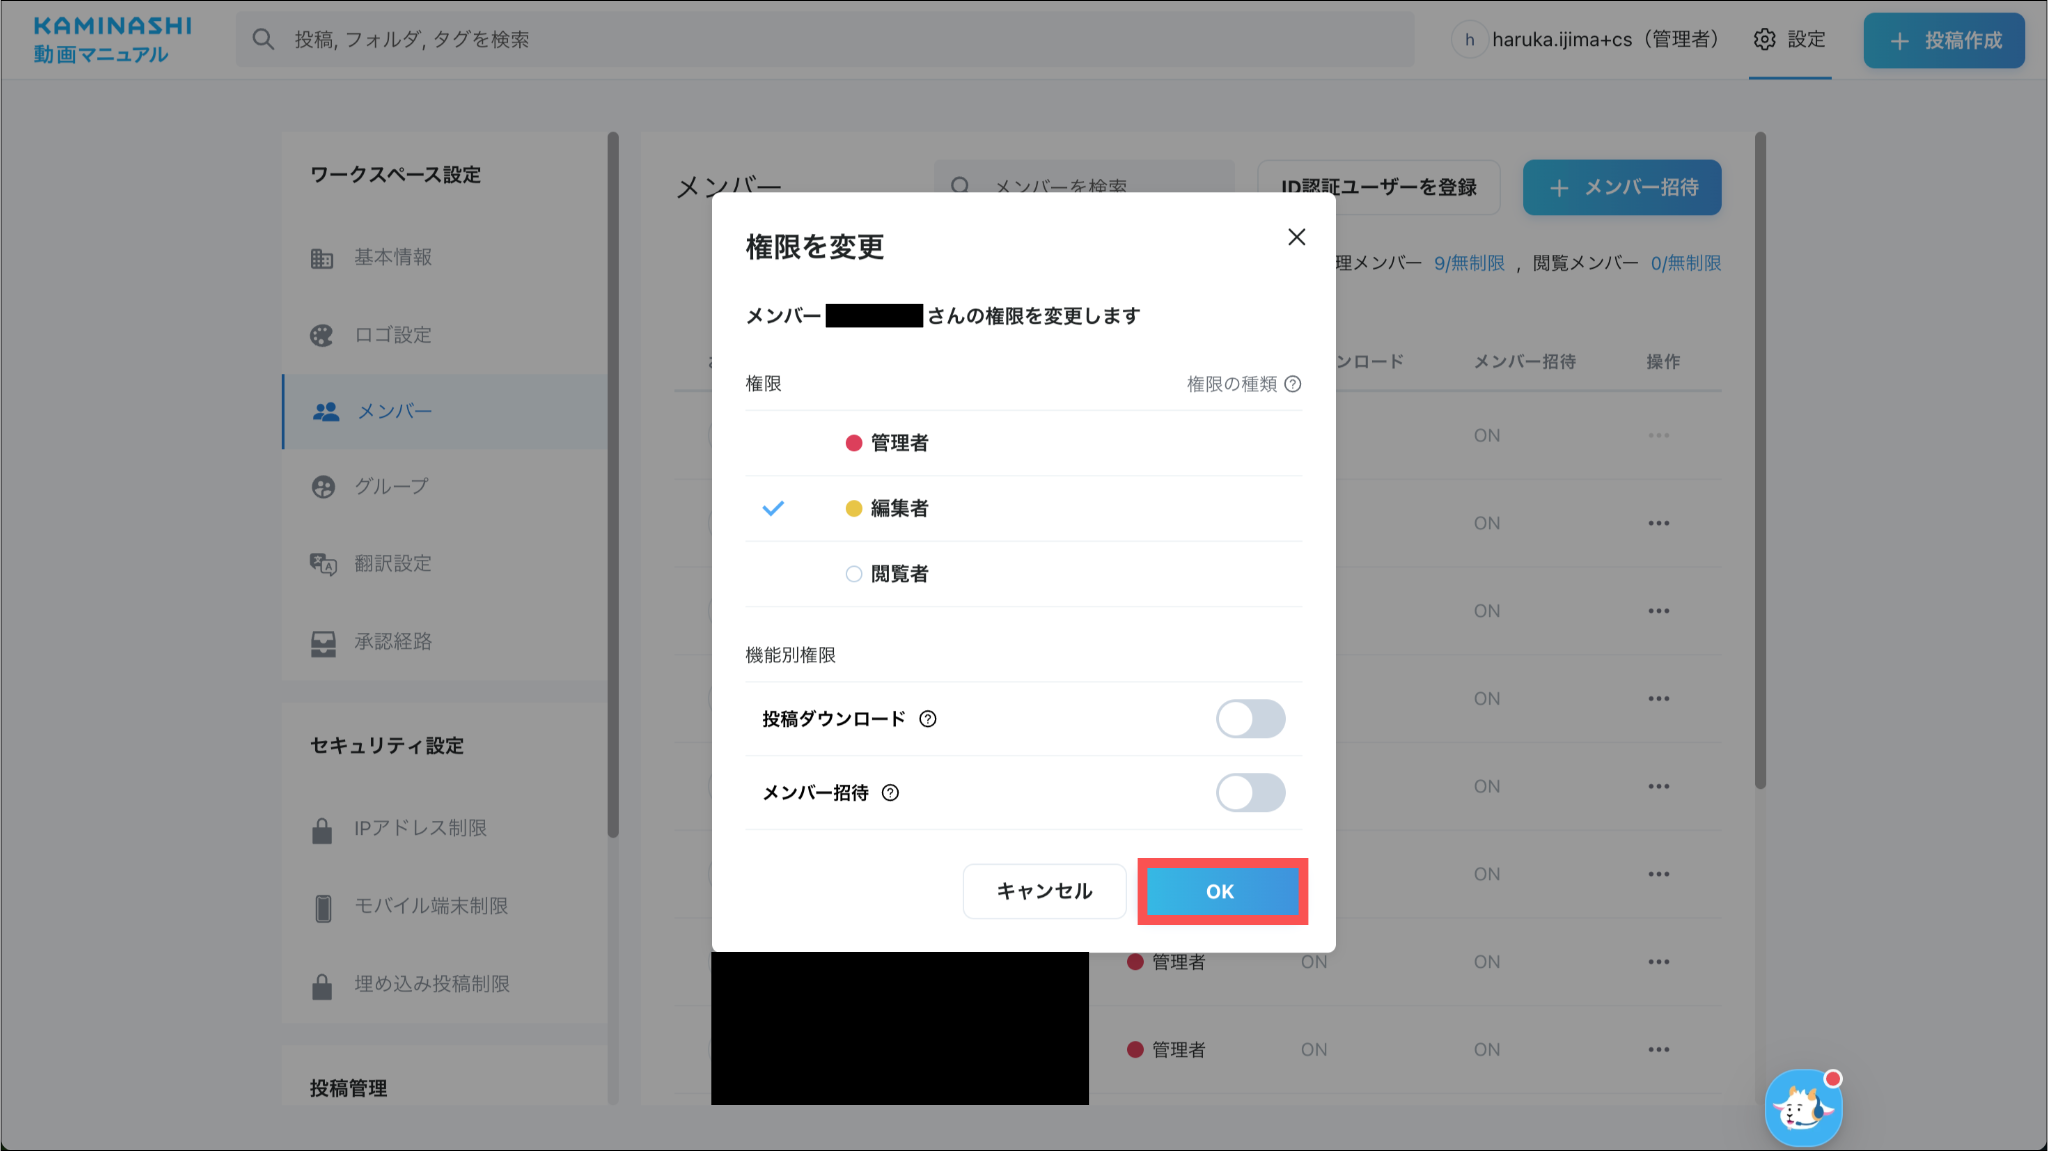
Task: Click the キャンセル button
Action: click(x=1044, y=891)
